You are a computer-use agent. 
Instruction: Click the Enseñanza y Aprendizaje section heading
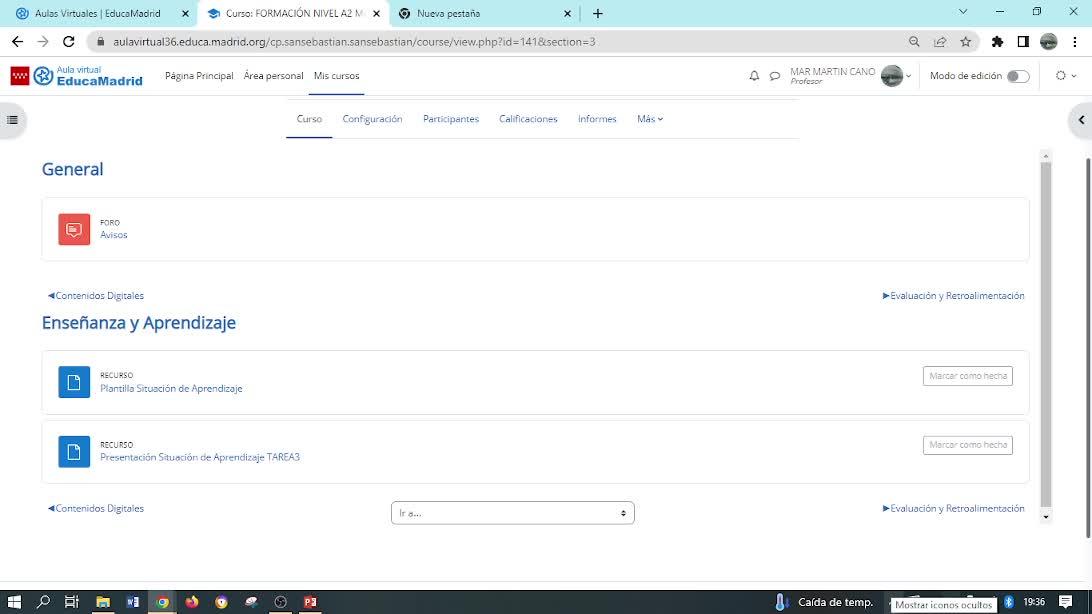tap(139, 323)
